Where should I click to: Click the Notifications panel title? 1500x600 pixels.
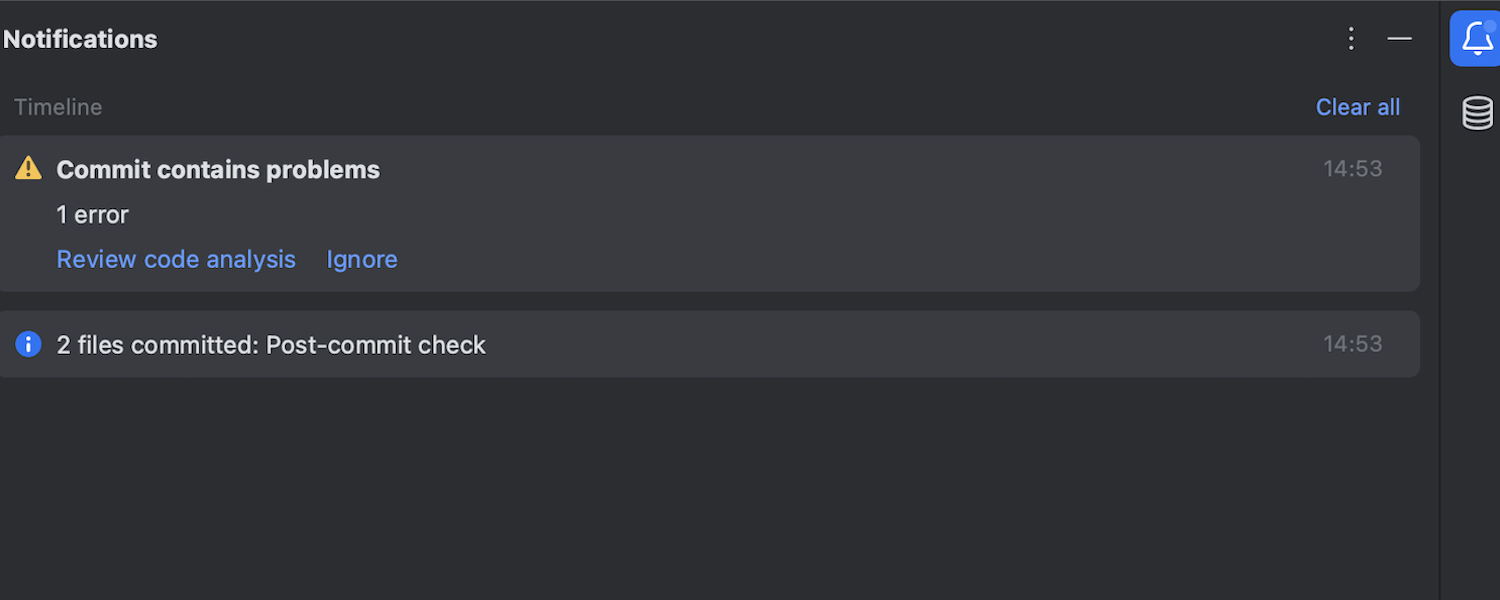pos(80,39)
